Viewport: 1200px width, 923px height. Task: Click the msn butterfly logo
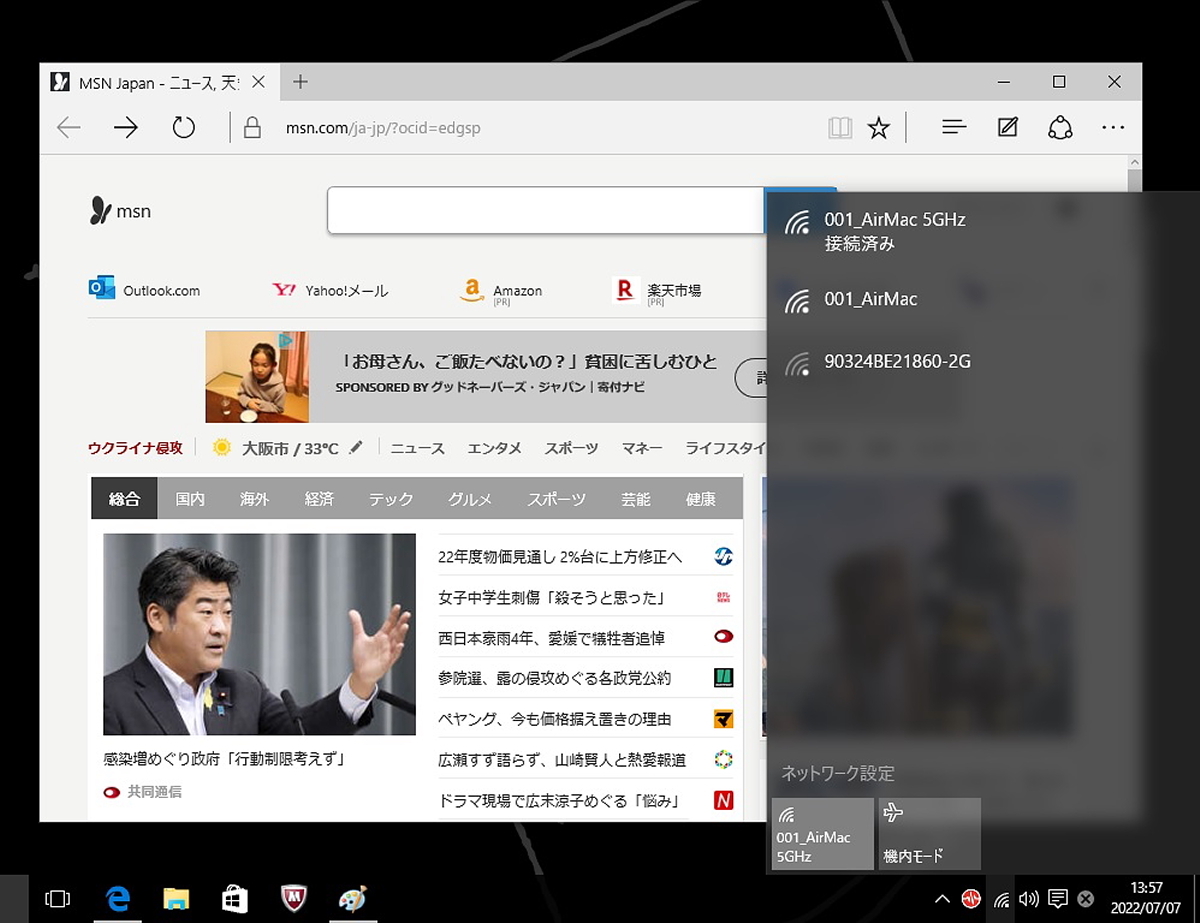[x=120, y=211]
